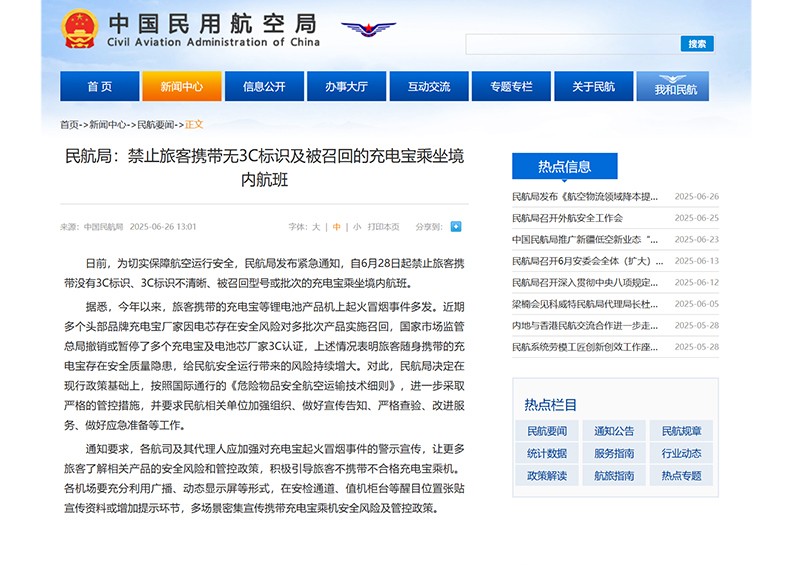The width and height of the screenshot is (790, 565).
Task: Click the date 2025-06-25 in hot news
Action: click(x=697, y=218)
